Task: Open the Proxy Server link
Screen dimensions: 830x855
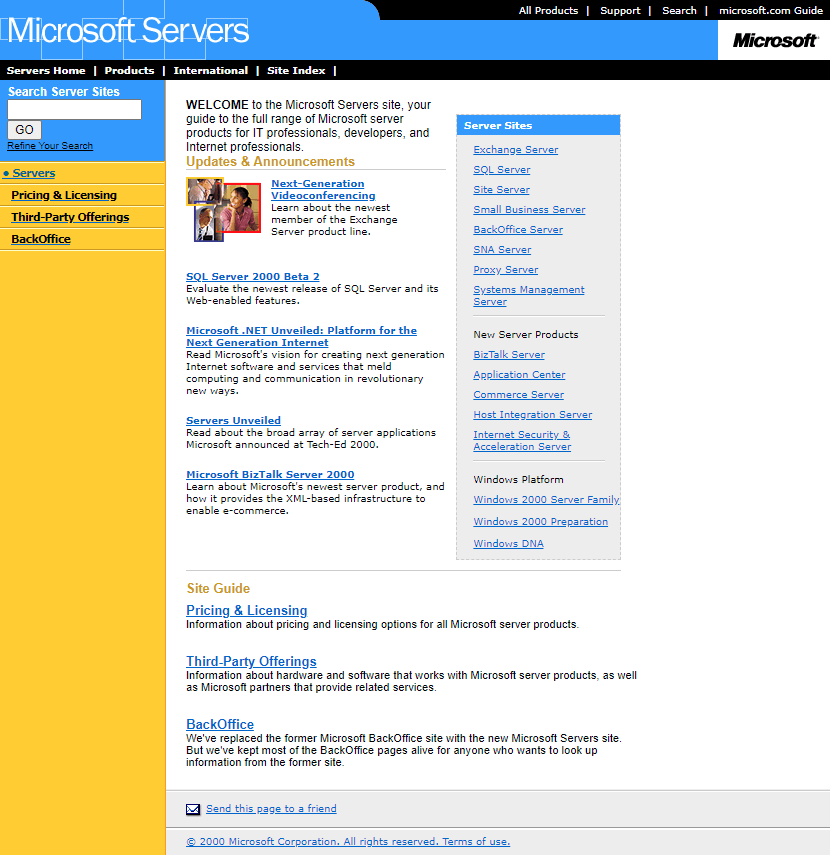Action: [x=506, y=270]
